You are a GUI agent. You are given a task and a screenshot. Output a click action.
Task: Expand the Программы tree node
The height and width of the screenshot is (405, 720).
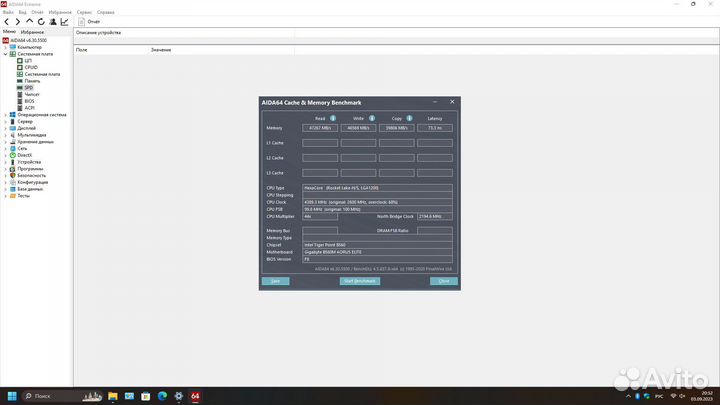[6, 169]
